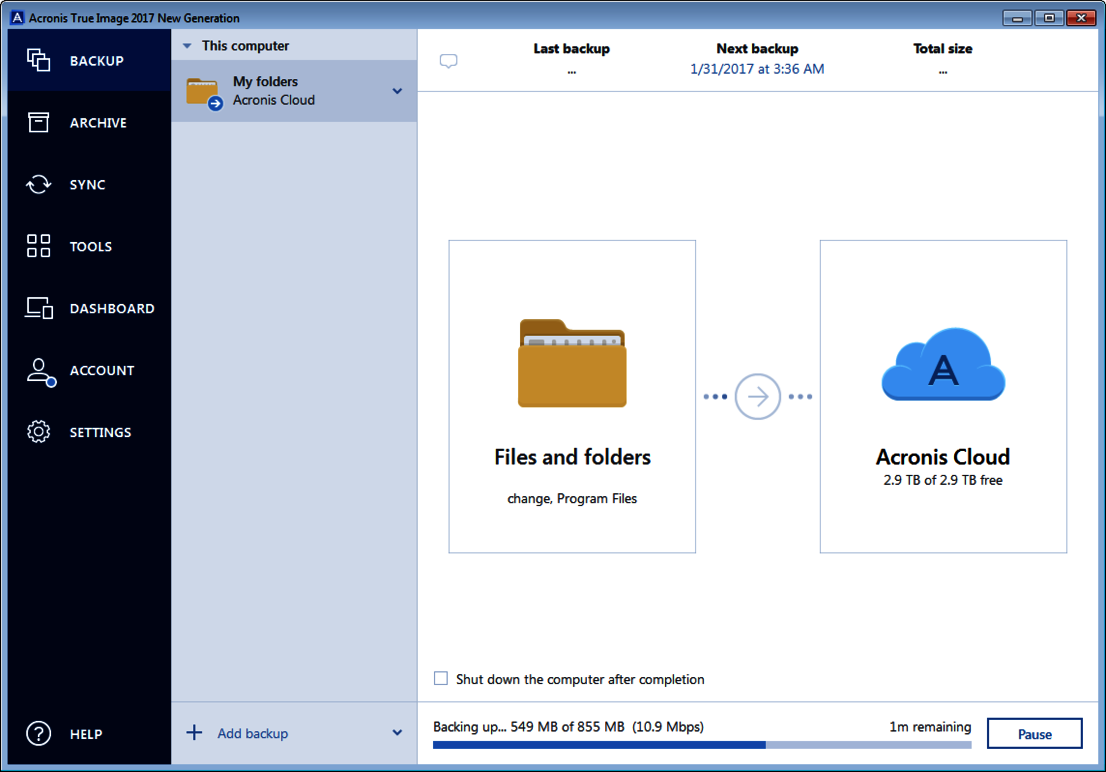
Task: Click the Settings gear icon
Action: (x=39, y=433)
